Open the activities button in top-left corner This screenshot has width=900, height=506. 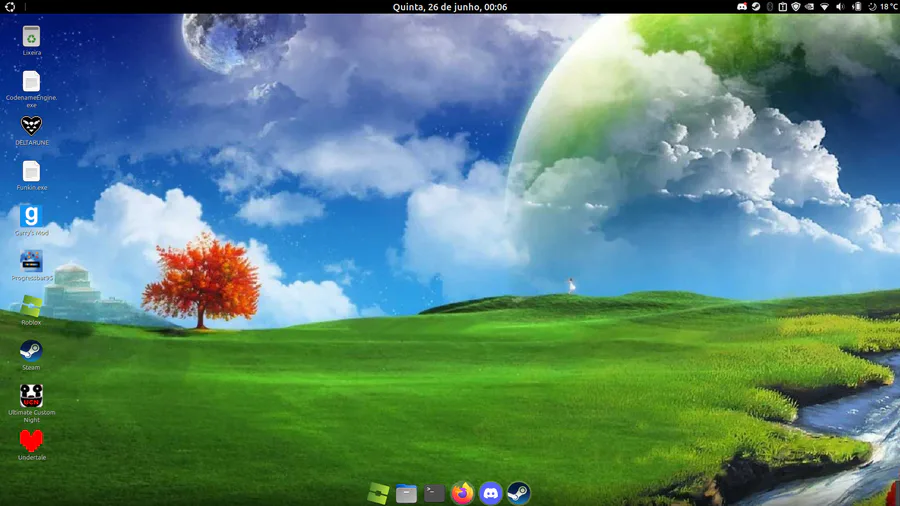coord(10,7)
